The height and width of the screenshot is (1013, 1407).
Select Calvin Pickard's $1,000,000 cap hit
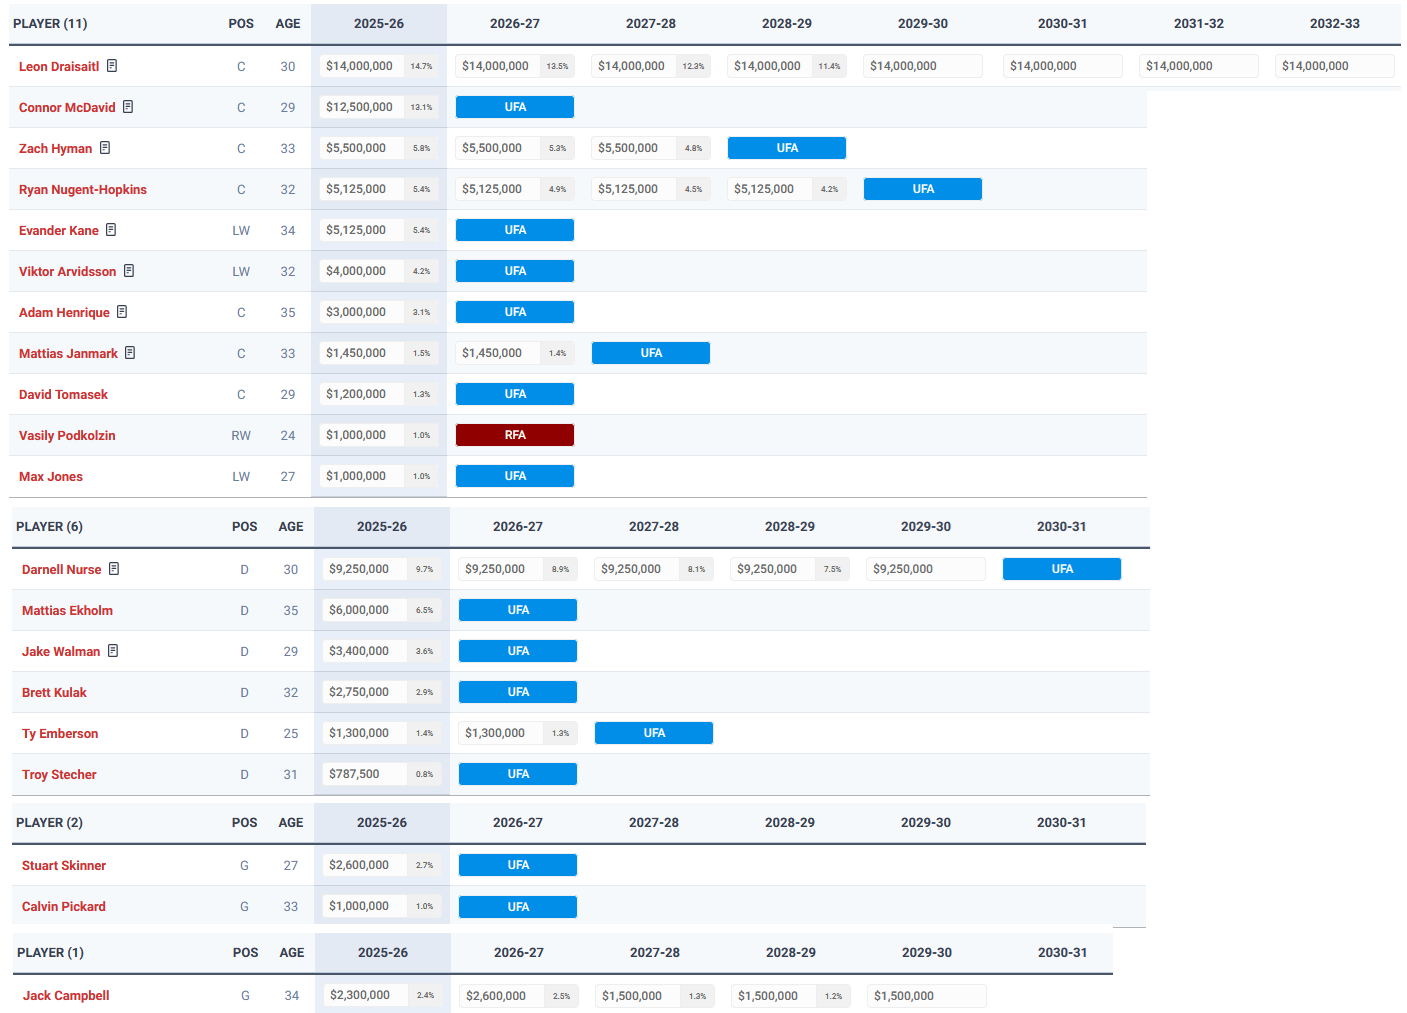(365, 906)
